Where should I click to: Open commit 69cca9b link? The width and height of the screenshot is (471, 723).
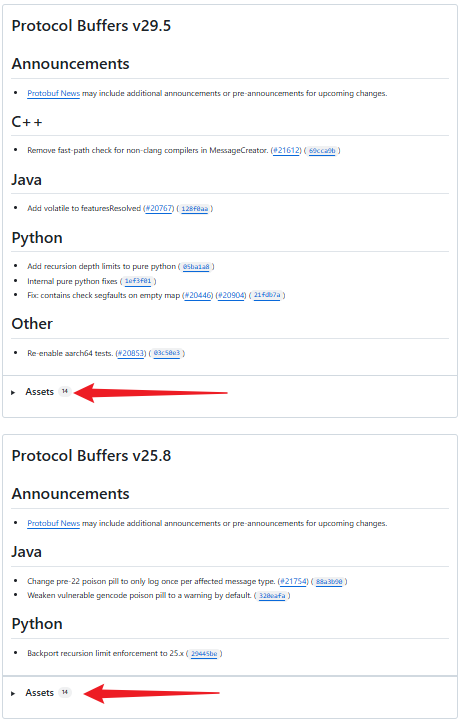[x=322, y=151]
